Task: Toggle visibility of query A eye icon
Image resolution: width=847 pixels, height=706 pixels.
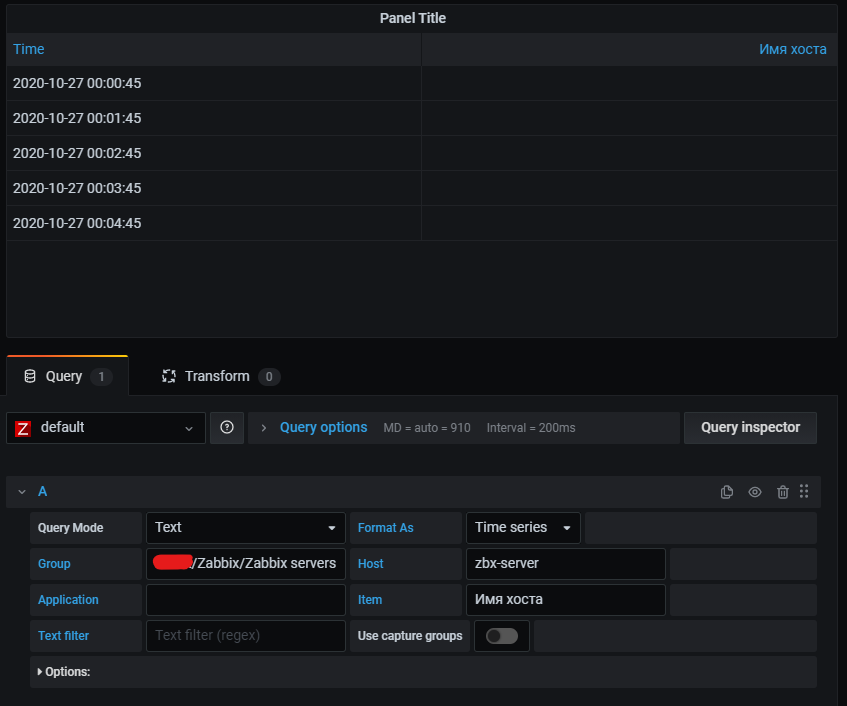Action: (755, 492)
